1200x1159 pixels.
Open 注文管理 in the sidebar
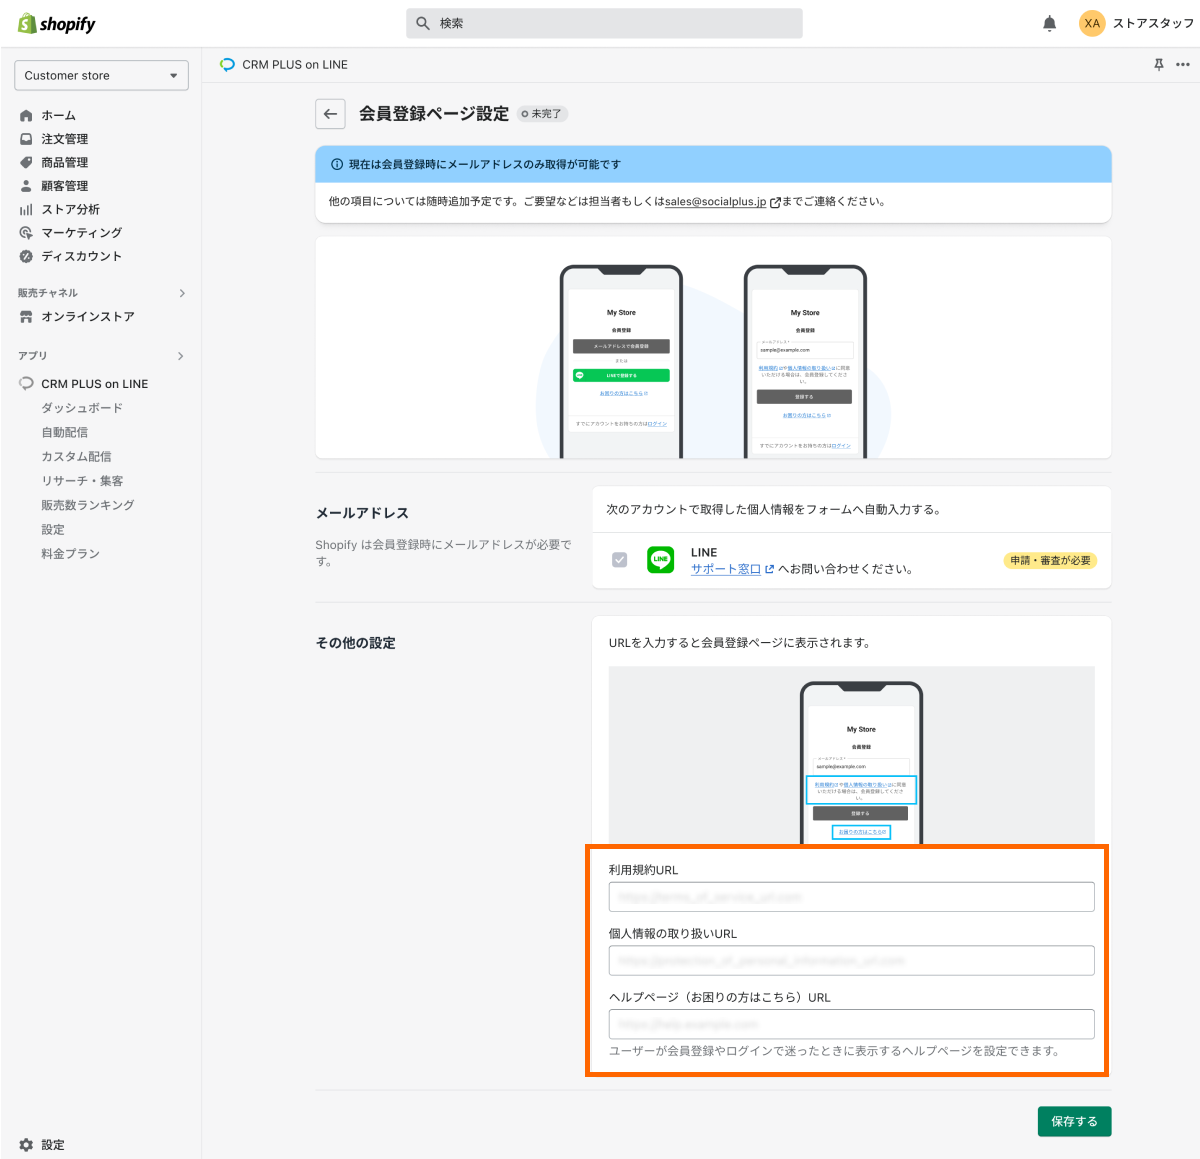(x=65, y=139)
